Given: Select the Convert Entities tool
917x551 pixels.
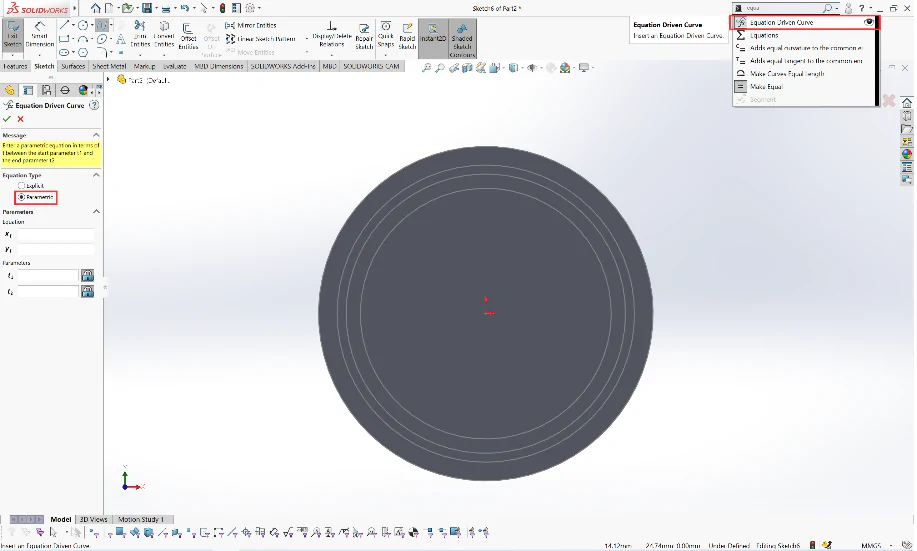Looking at the screenshot, I should coord(164,34).
